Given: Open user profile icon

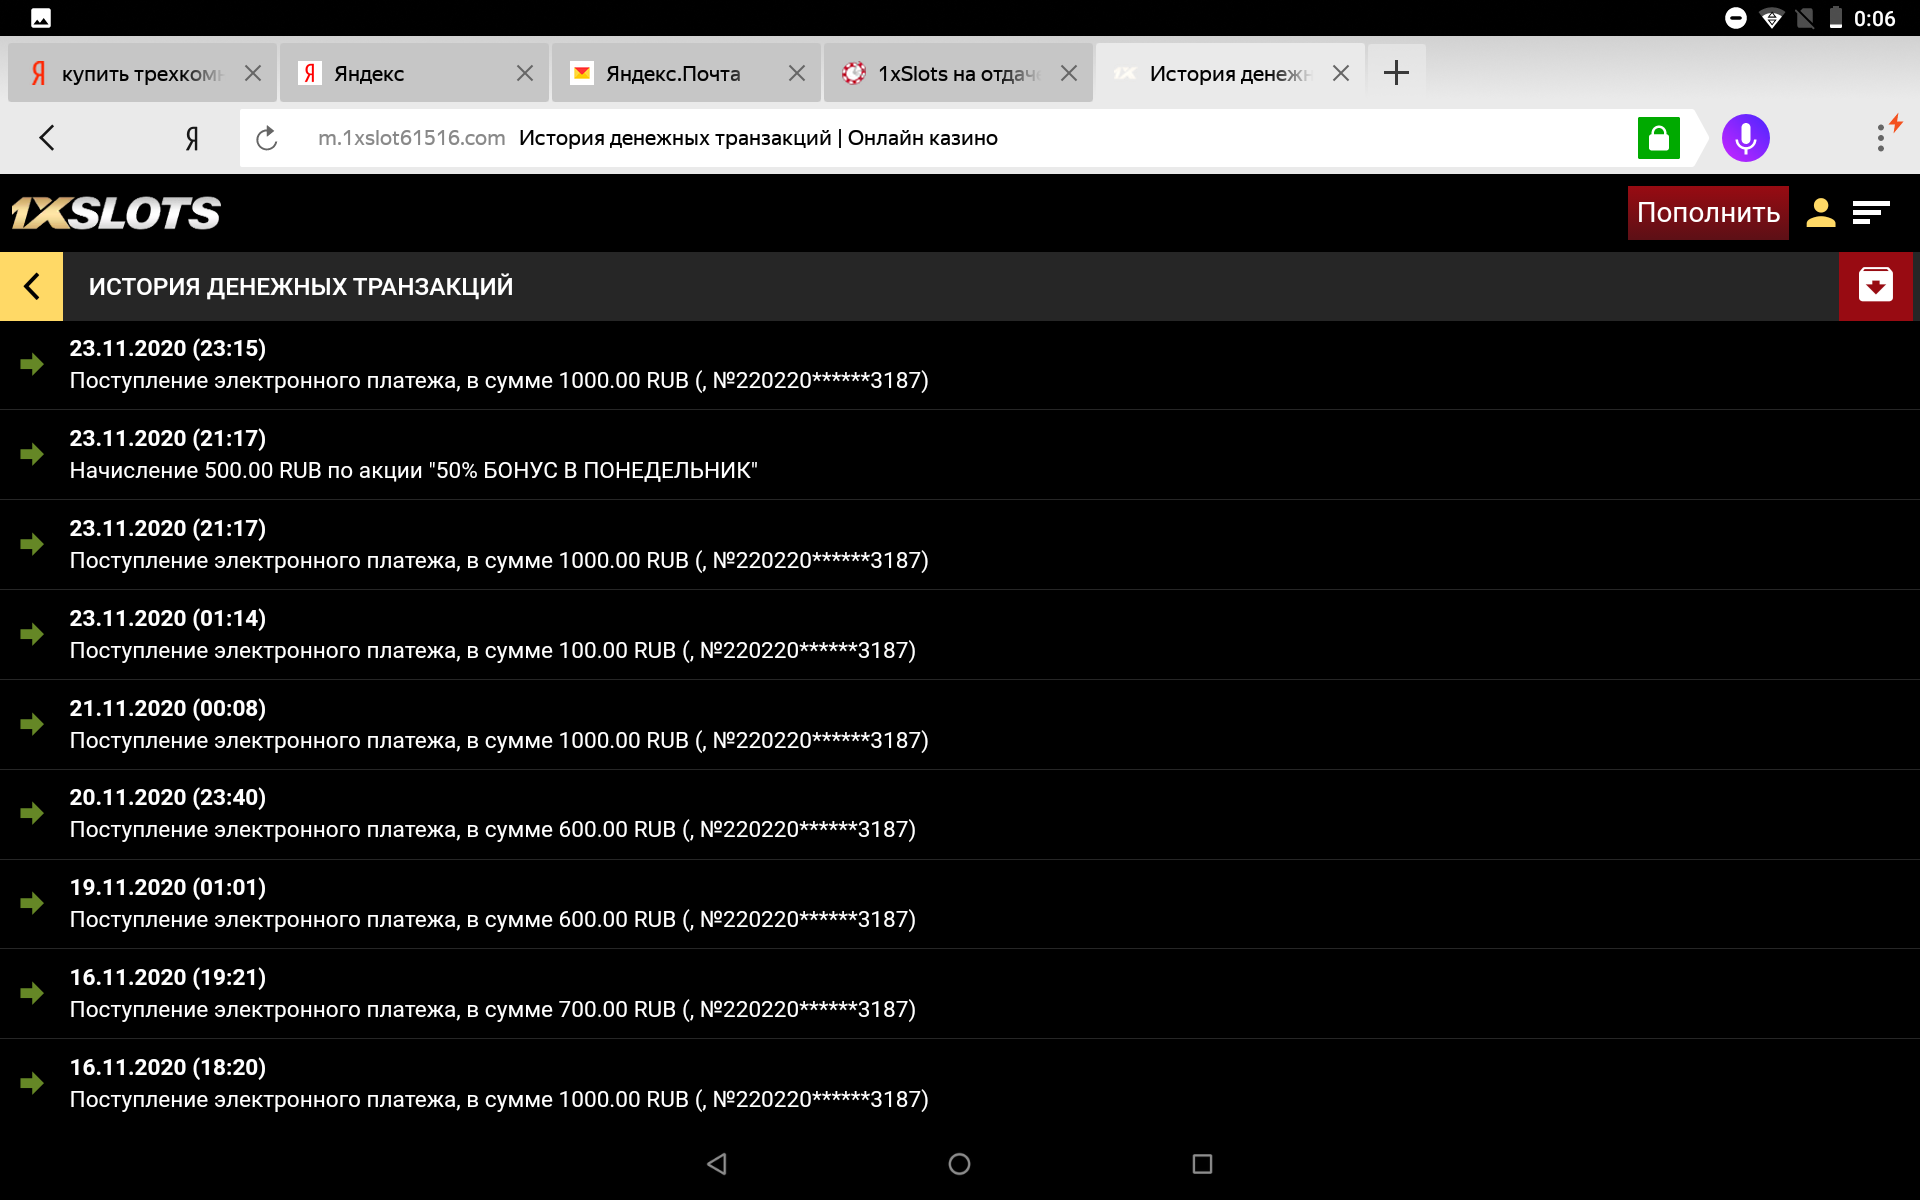Looking at the screenshot, I should coord(1820,212).
